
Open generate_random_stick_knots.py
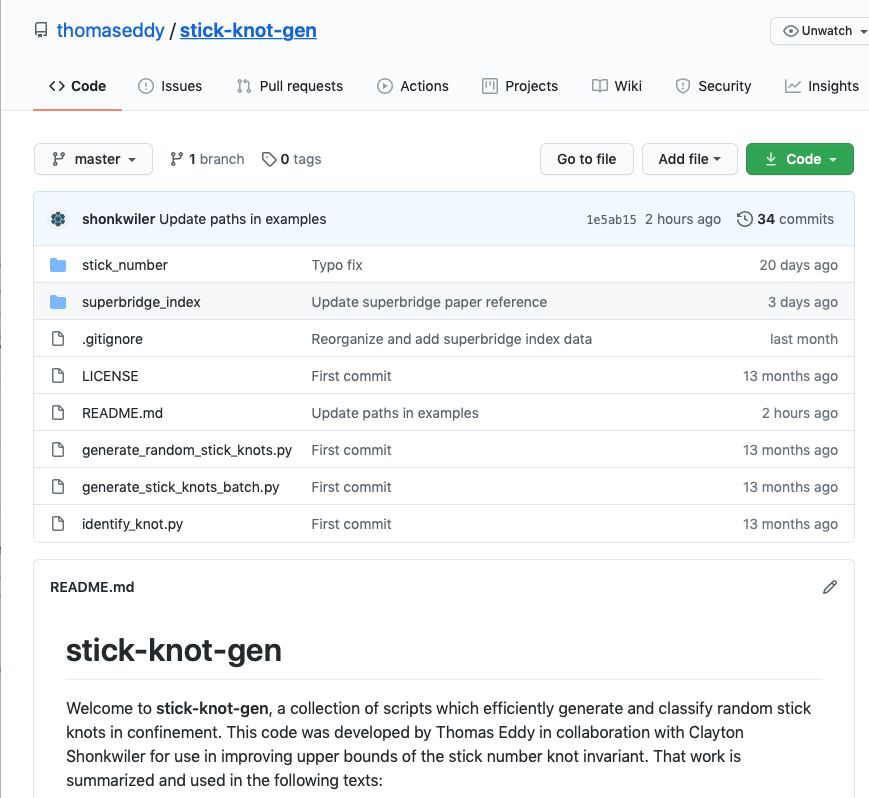click(187, 450)
